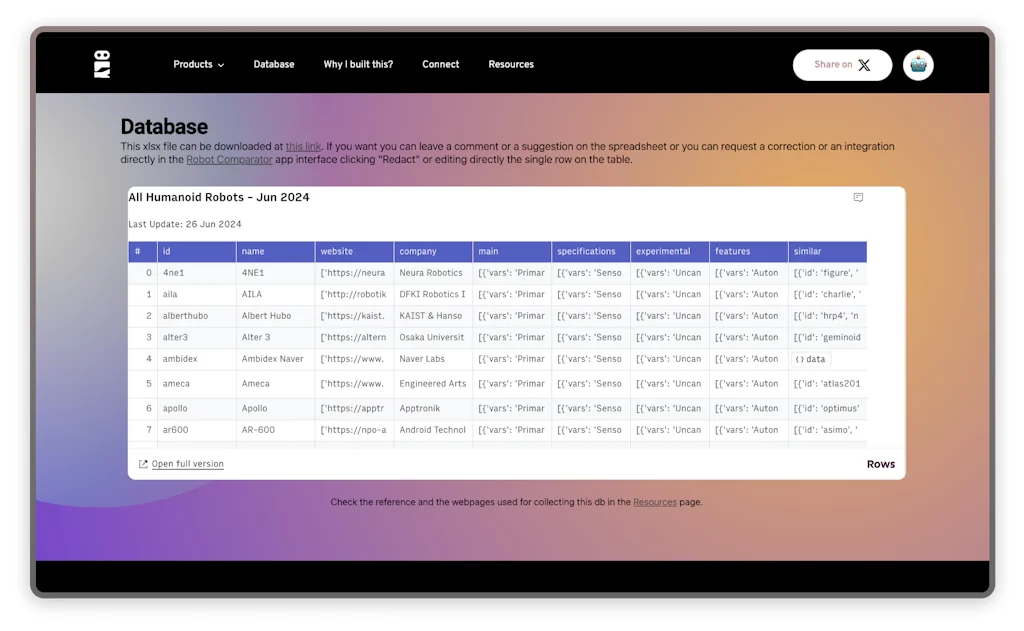Click the company cell 'Apptronik'
This screenshot has height=631, width=1024.
433,409
